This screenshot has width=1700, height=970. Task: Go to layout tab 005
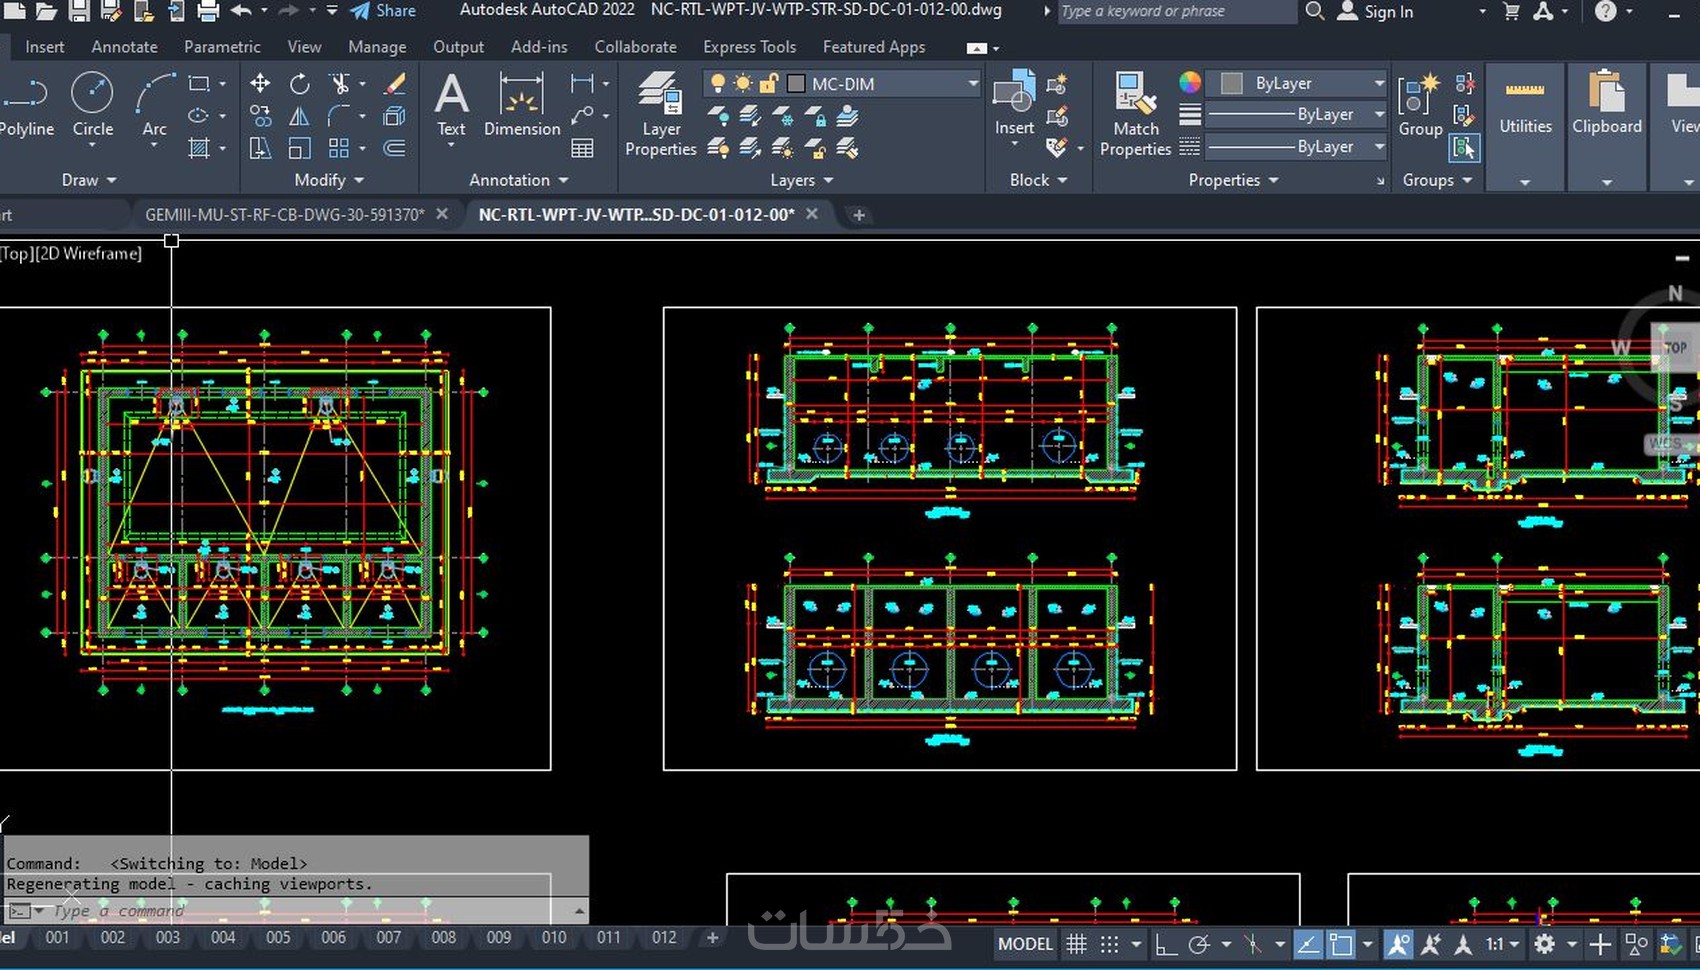pos(278,938)
